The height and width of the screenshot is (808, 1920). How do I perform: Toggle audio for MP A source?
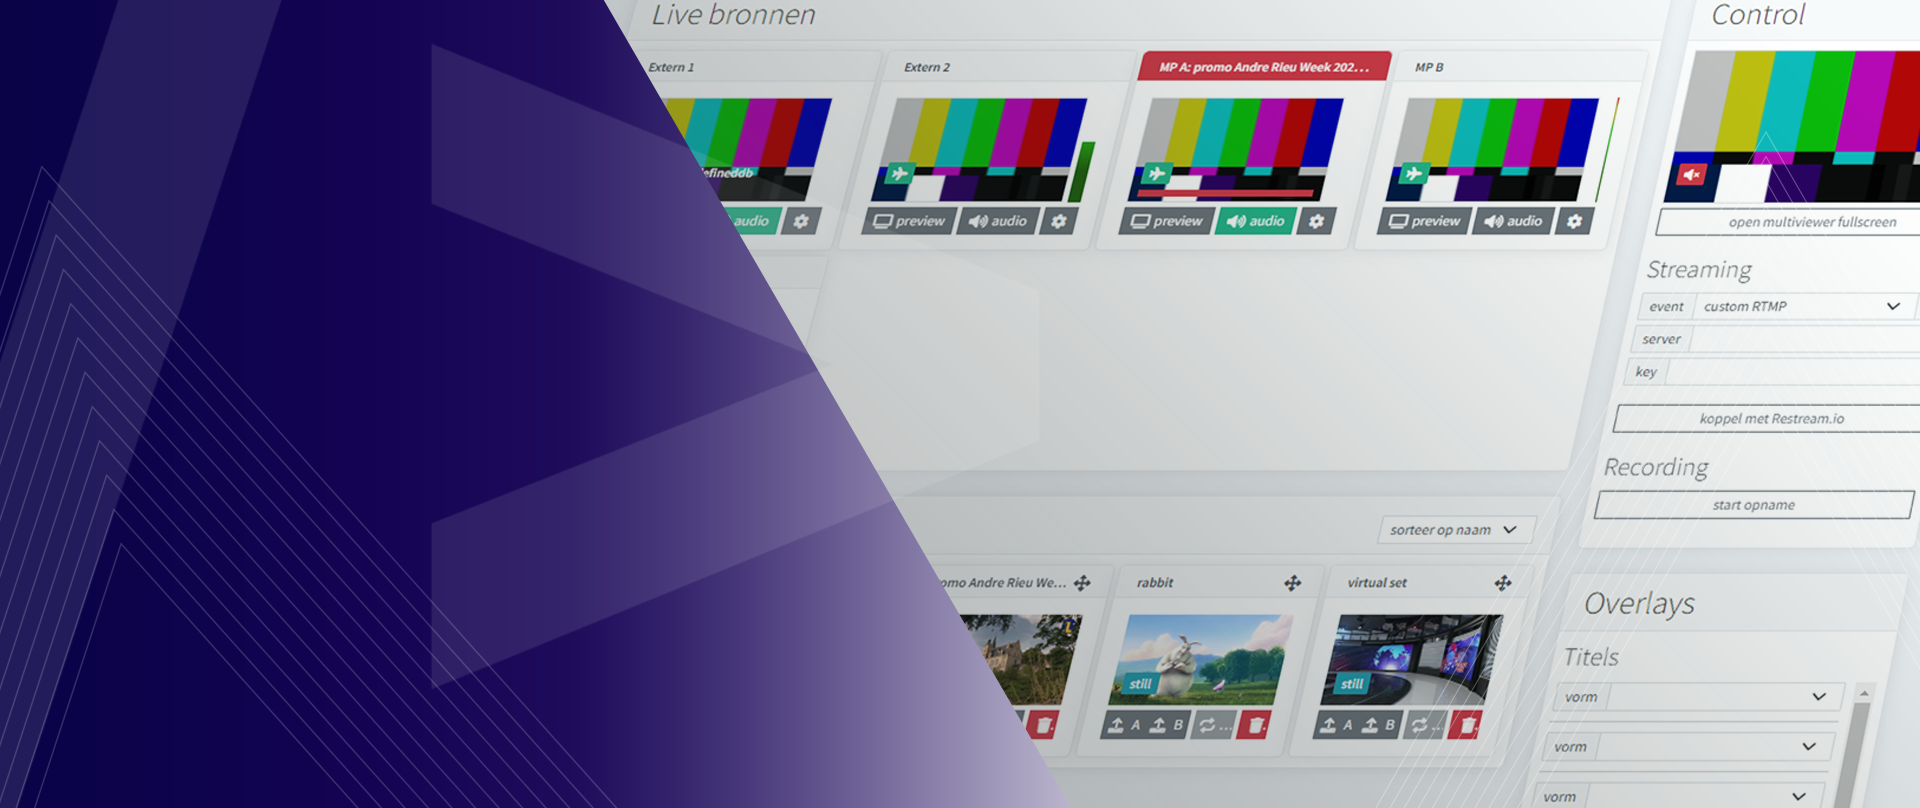tap(1256, 221)
